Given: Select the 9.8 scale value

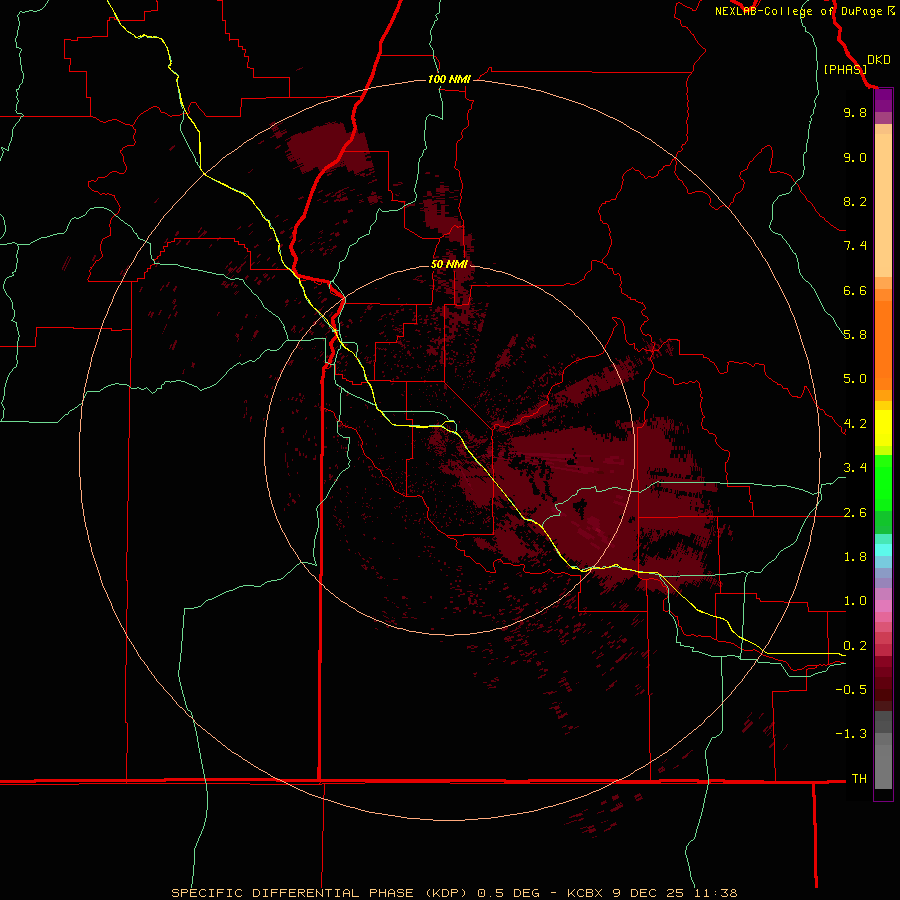Looking at the screenshot, I should (855, 112).
